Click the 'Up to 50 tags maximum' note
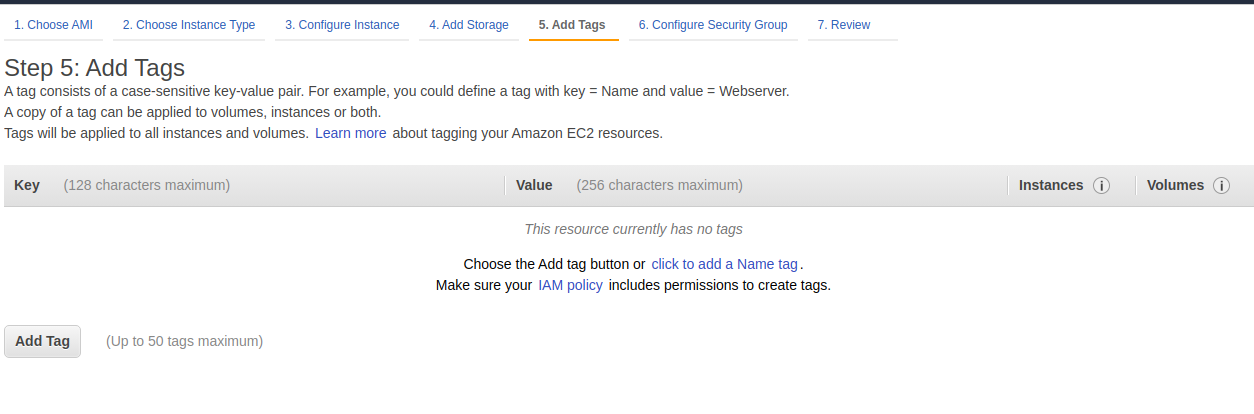This screenshot has height=414, width=1254. click(x=184, y=341)
